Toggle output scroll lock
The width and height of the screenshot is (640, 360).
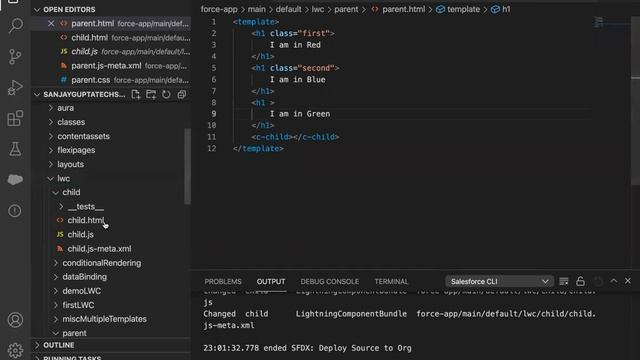(x=580, y=281)
